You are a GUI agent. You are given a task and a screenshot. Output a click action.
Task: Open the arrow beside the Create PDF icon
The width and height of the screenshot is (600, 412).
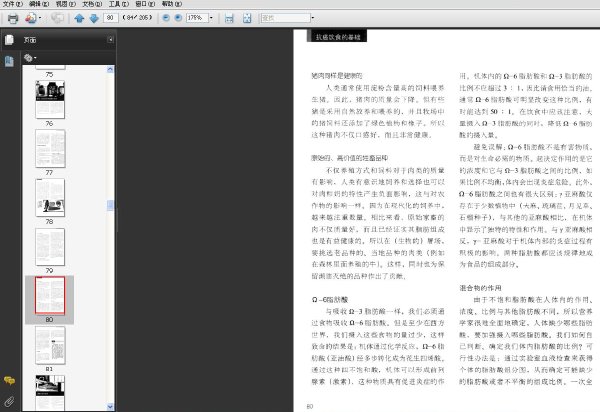coord(40,18)
